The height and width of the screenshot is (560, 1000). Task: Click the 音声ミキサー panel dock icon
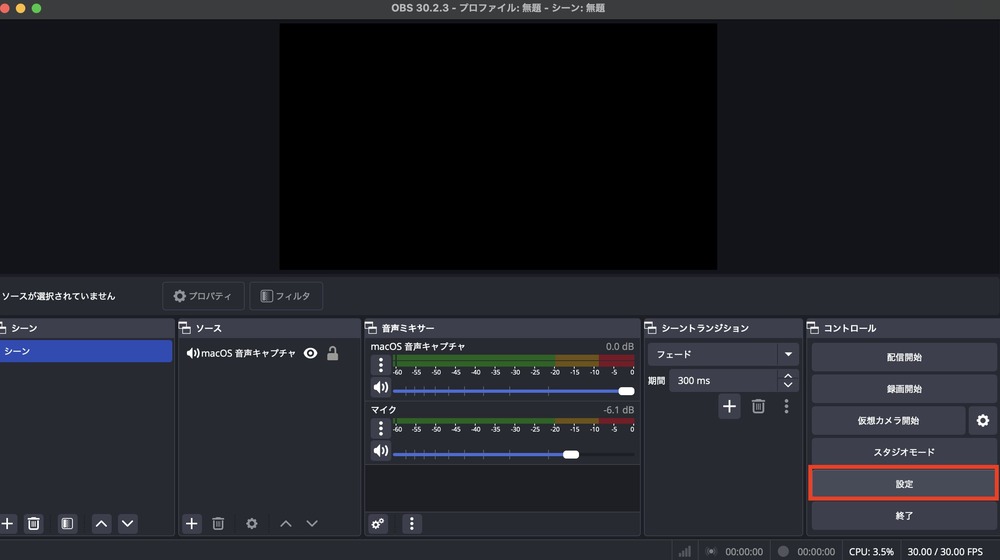point(371,328)
